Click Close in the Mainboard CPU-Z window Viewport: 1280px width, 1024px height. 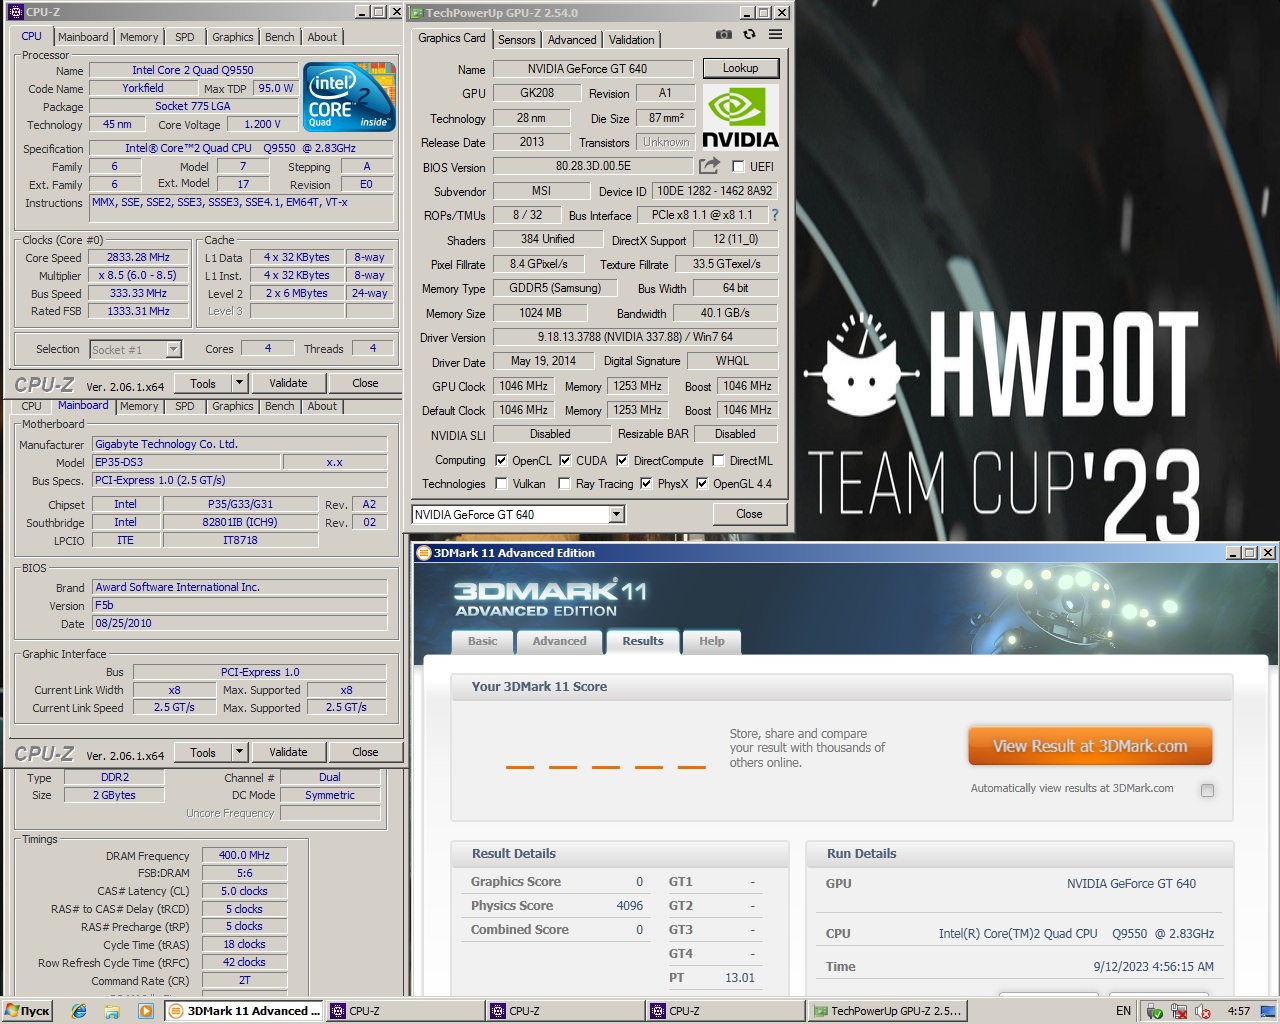(x=365, y=752)
